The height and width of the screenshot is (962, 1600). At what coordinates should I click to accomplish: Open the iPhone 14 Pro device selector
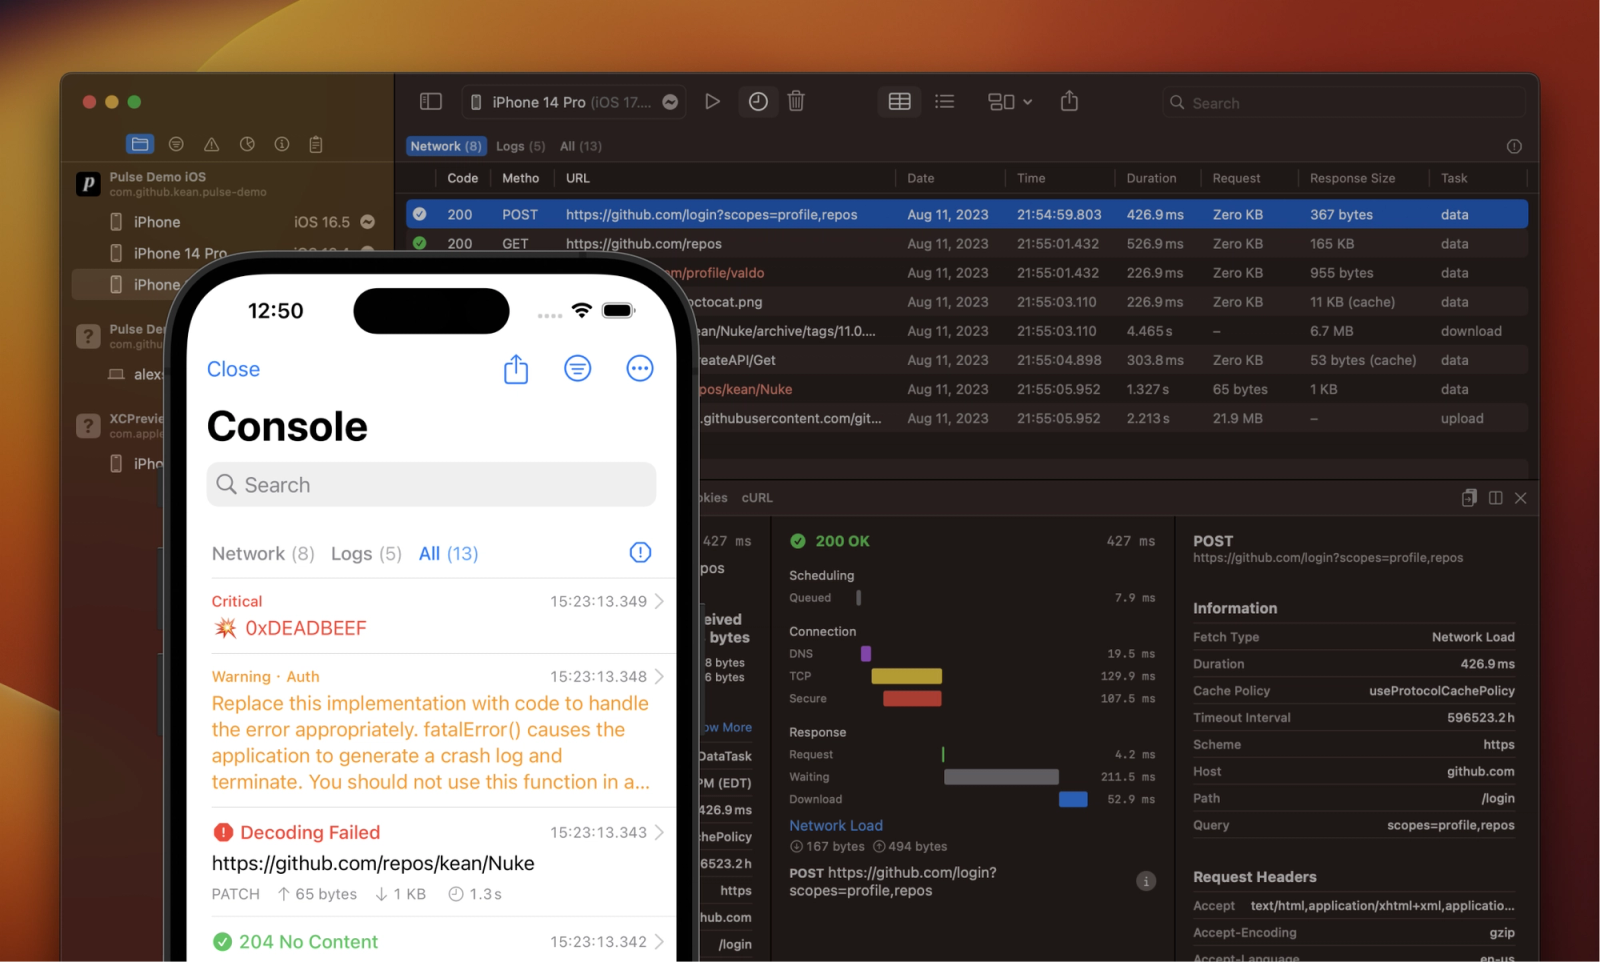574,102
